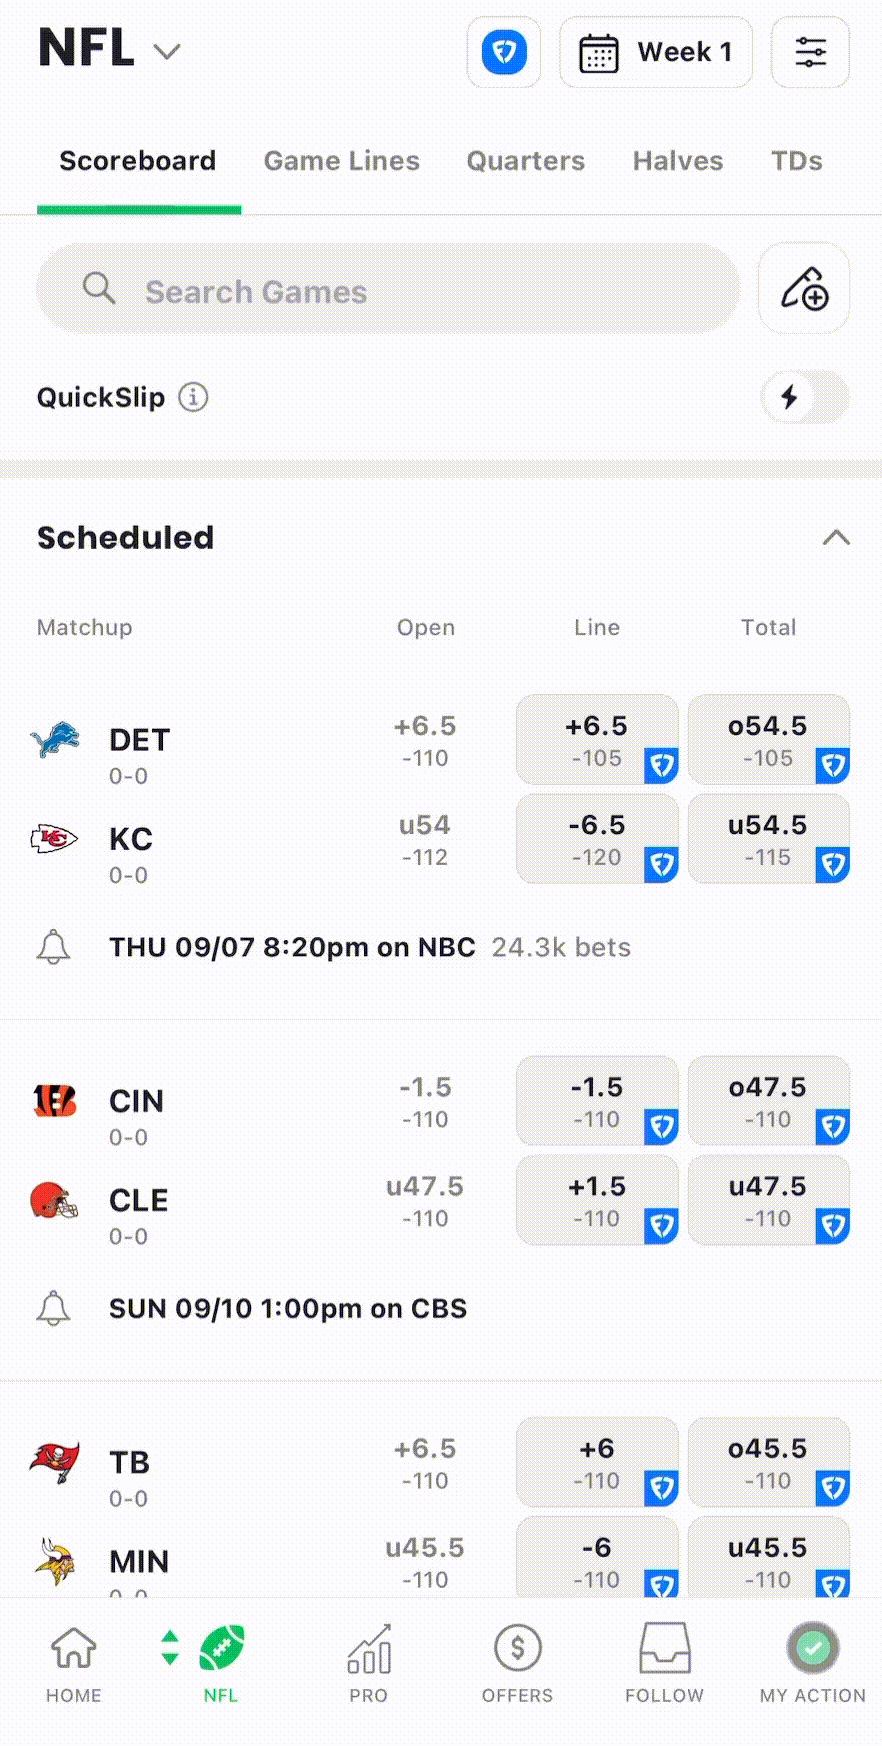Collapse the Scheduled section
This screenshot has height=1746, width=882.
click(836, 538)
